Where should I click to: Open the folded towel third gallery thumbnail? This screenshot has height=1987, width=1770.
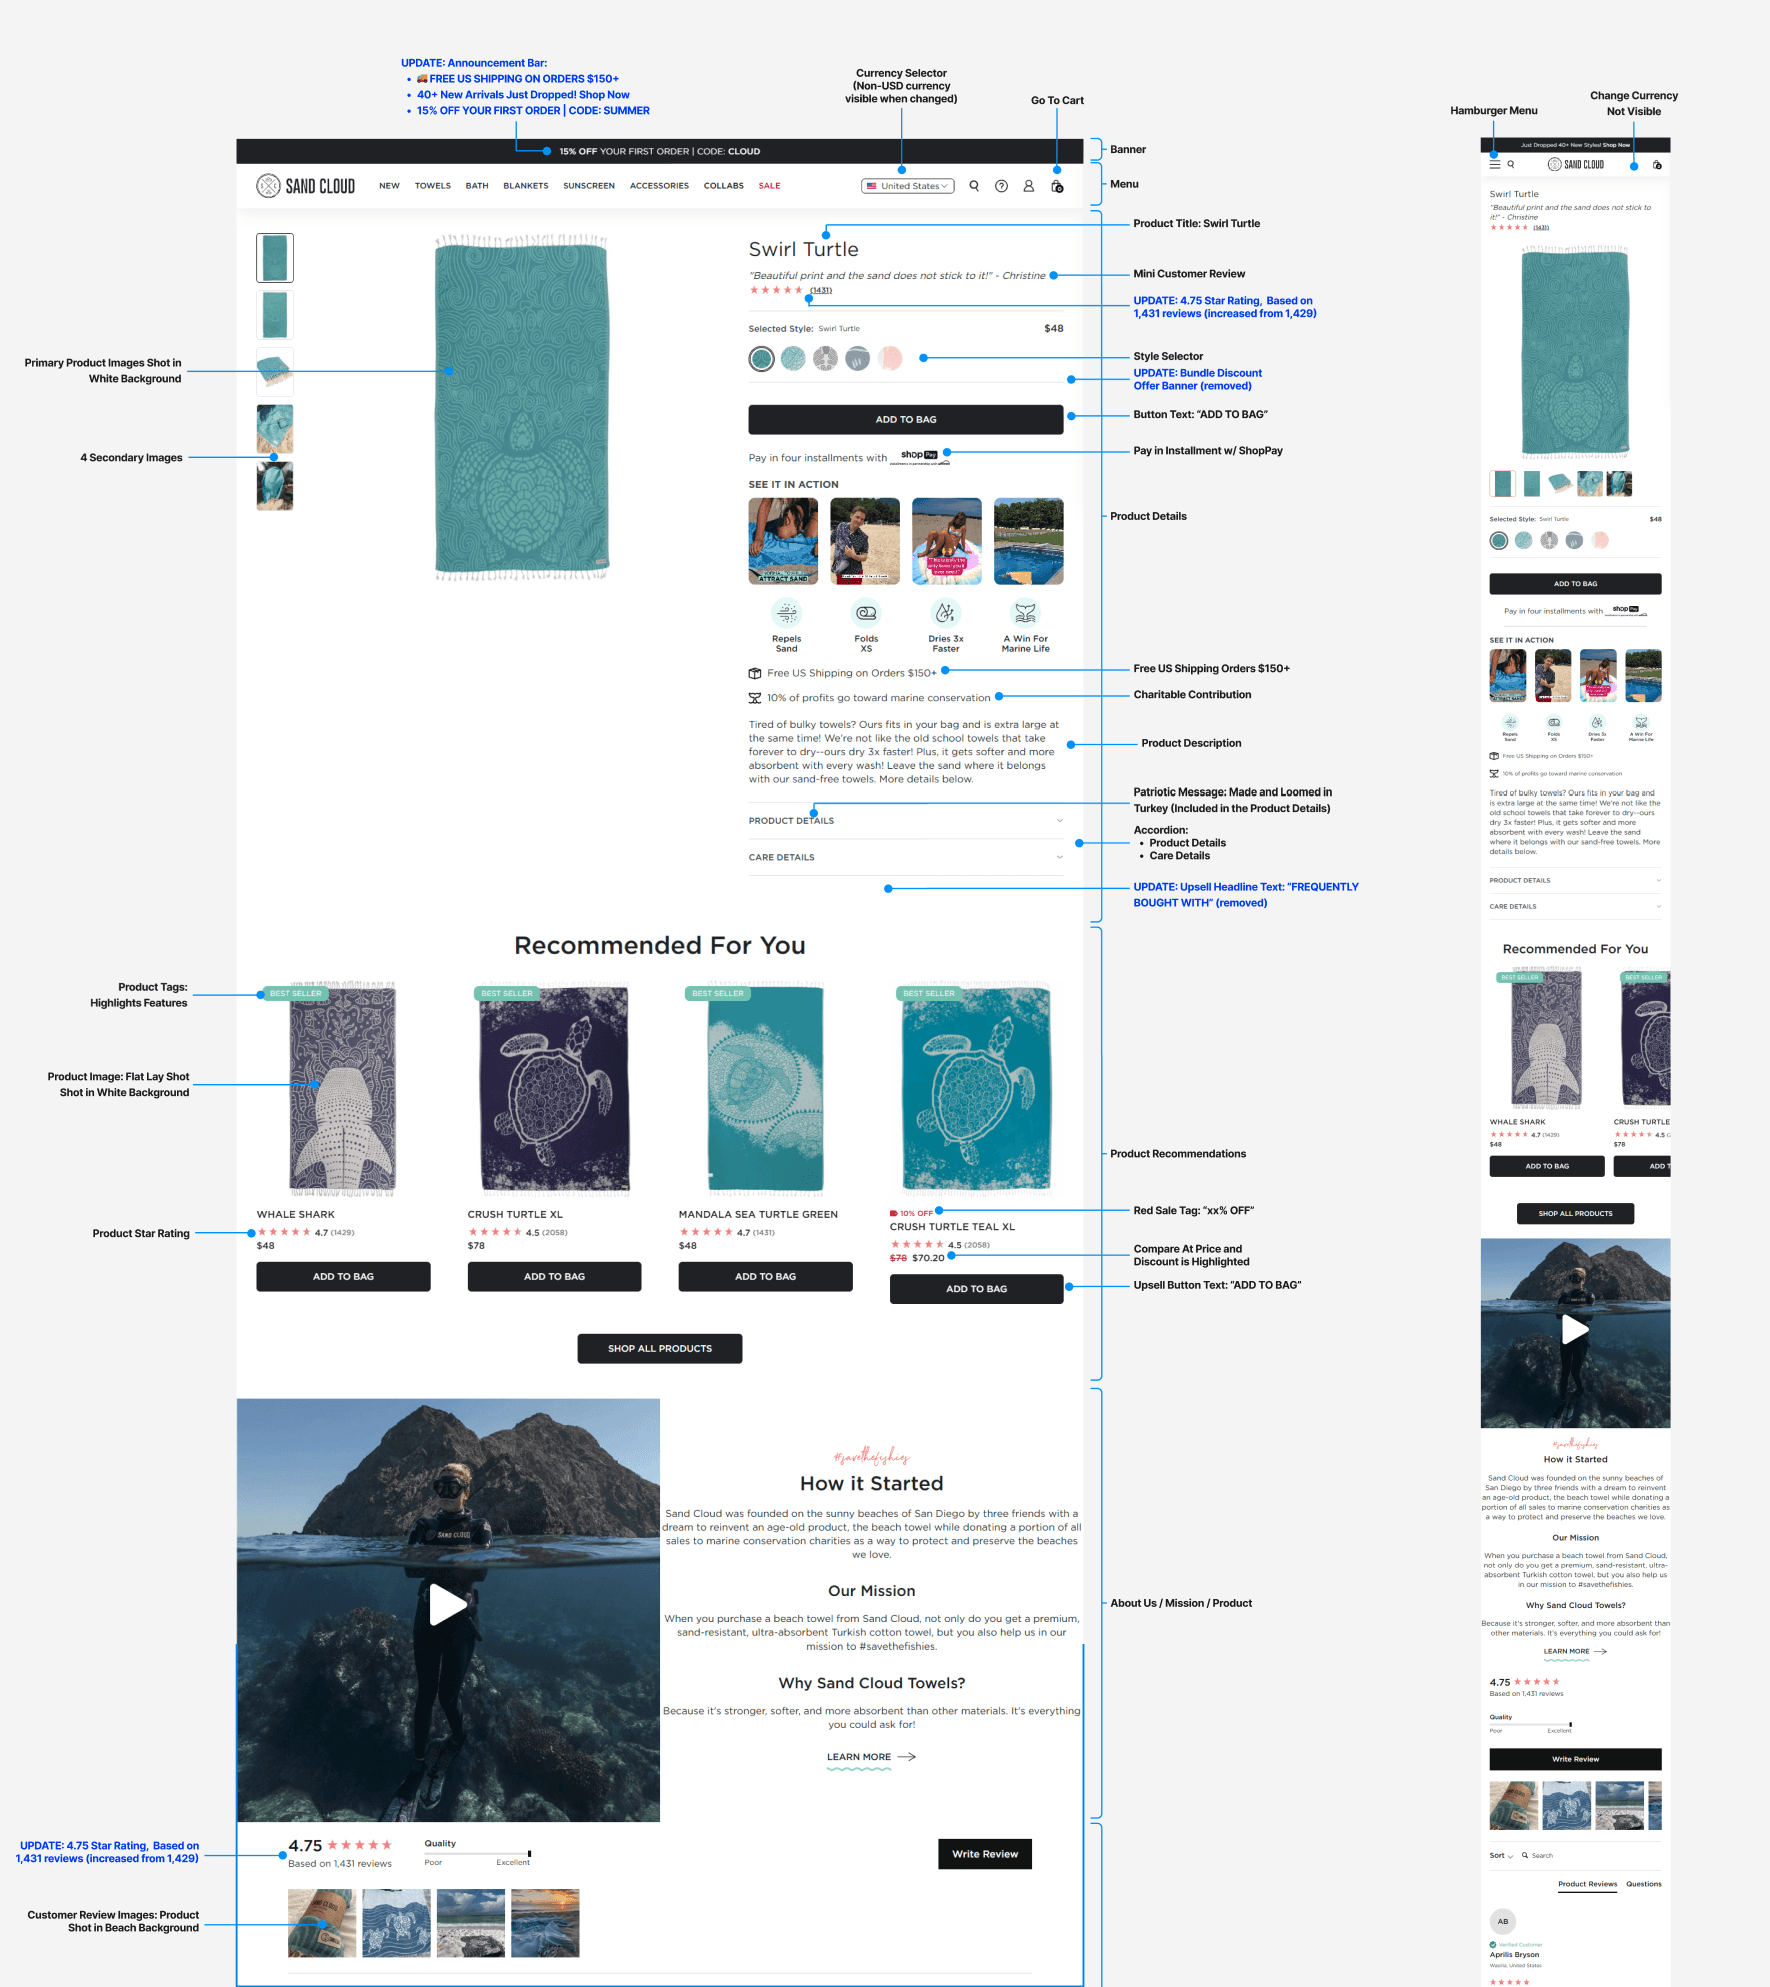pos(275,372)
